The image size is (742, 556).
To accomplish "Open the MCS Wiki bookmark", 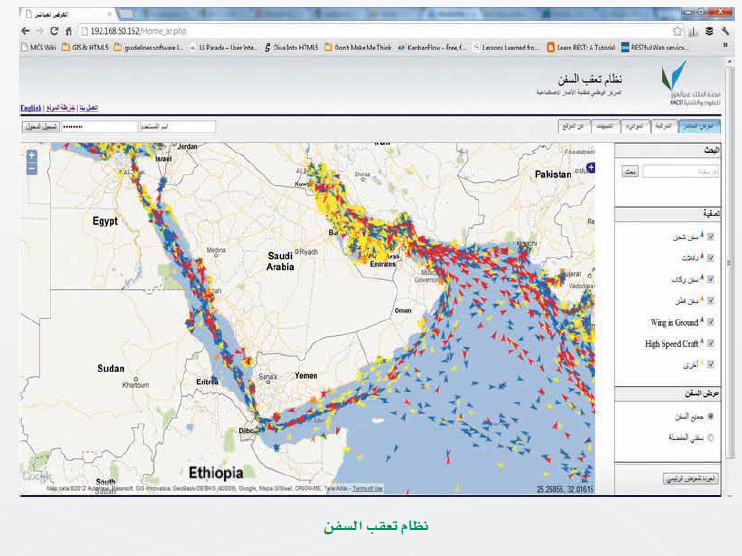I will [x=39, y=47].
